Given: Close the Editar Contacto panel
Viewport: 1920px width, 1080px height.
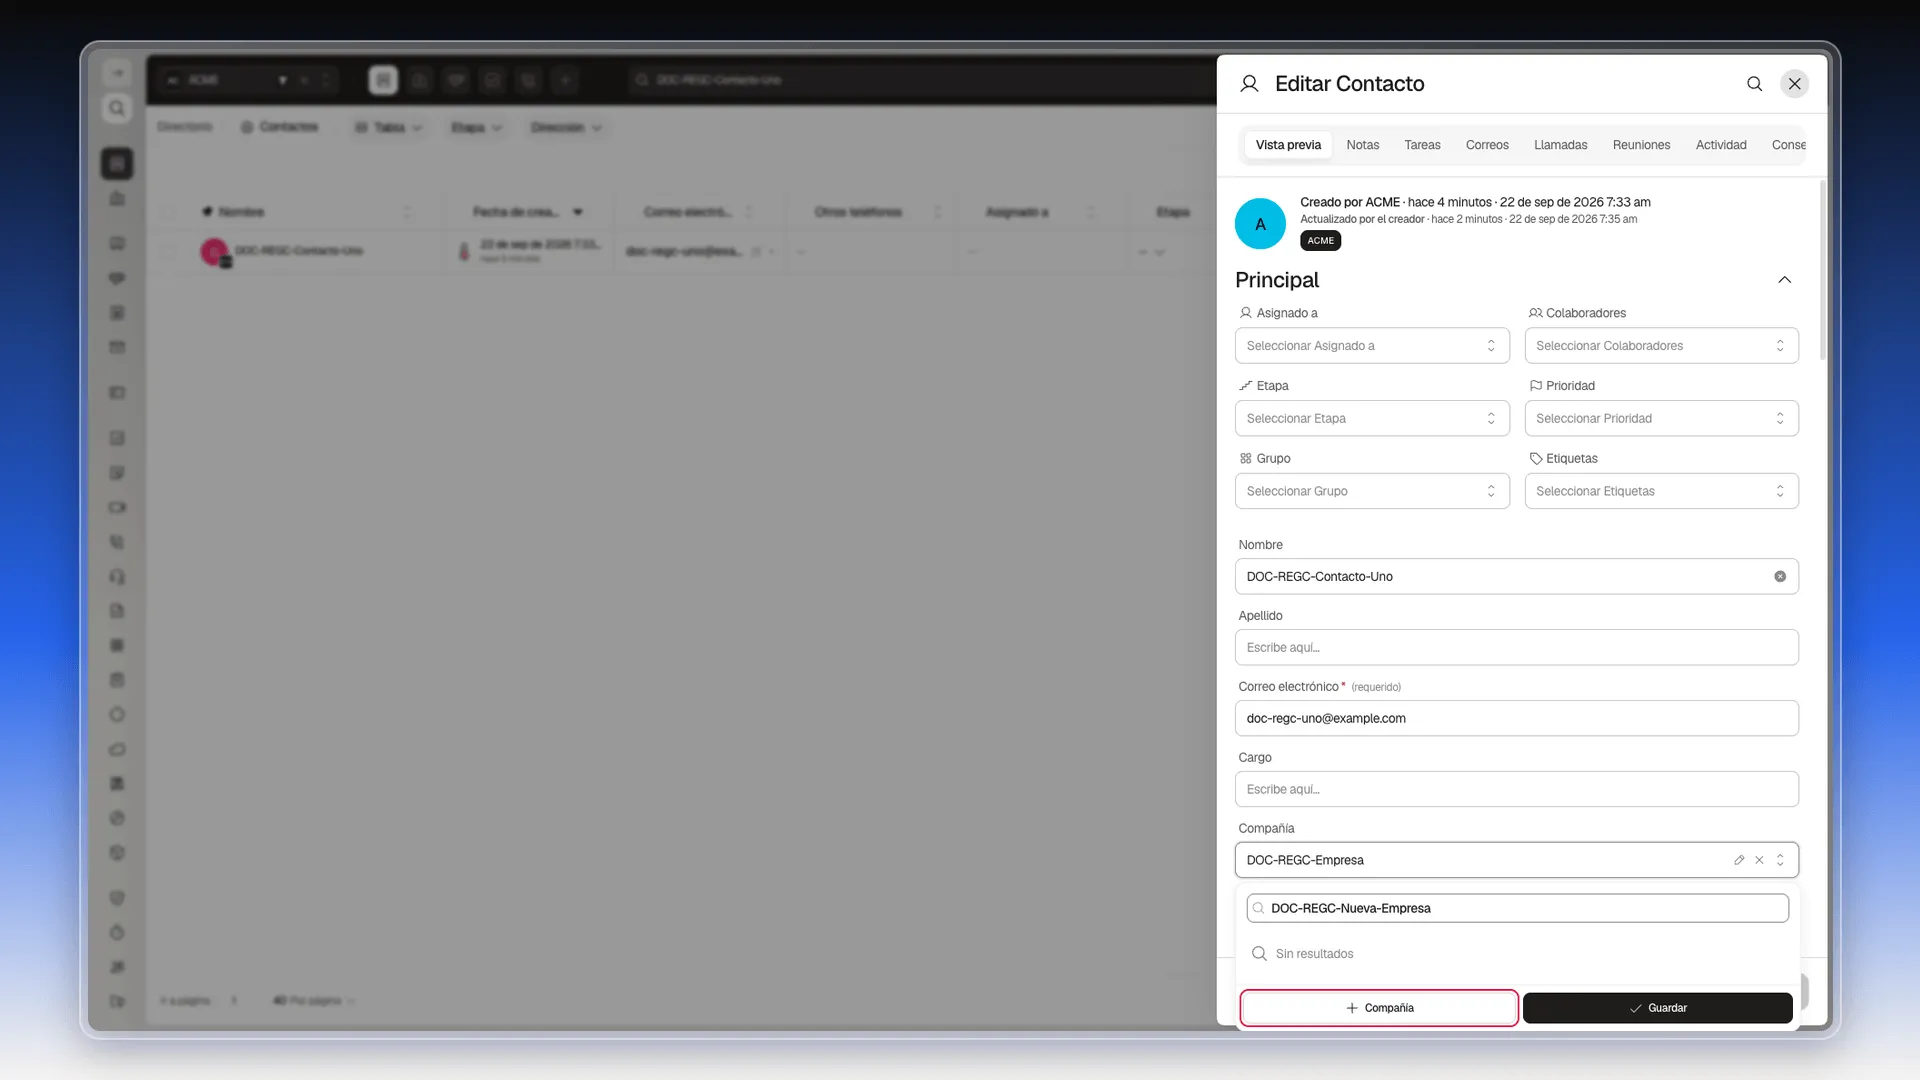Looking at the screenshot, I should point(1795,84).
